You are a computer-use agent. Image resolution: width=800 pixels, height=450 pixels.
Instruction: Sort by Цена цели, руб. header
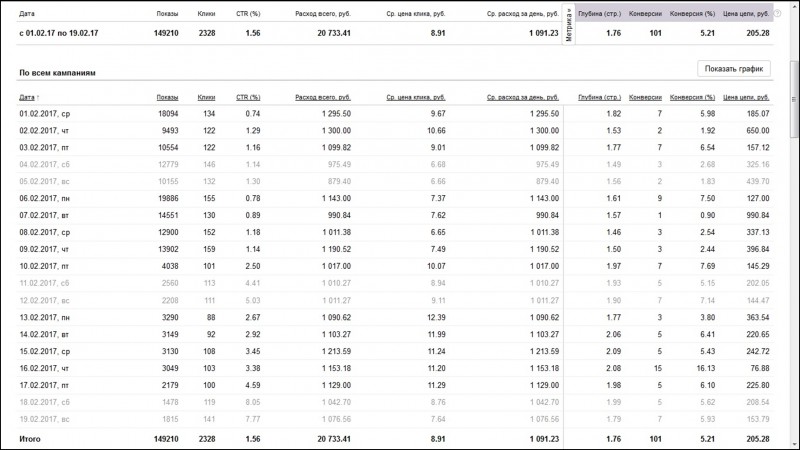[x=746, y=97]
